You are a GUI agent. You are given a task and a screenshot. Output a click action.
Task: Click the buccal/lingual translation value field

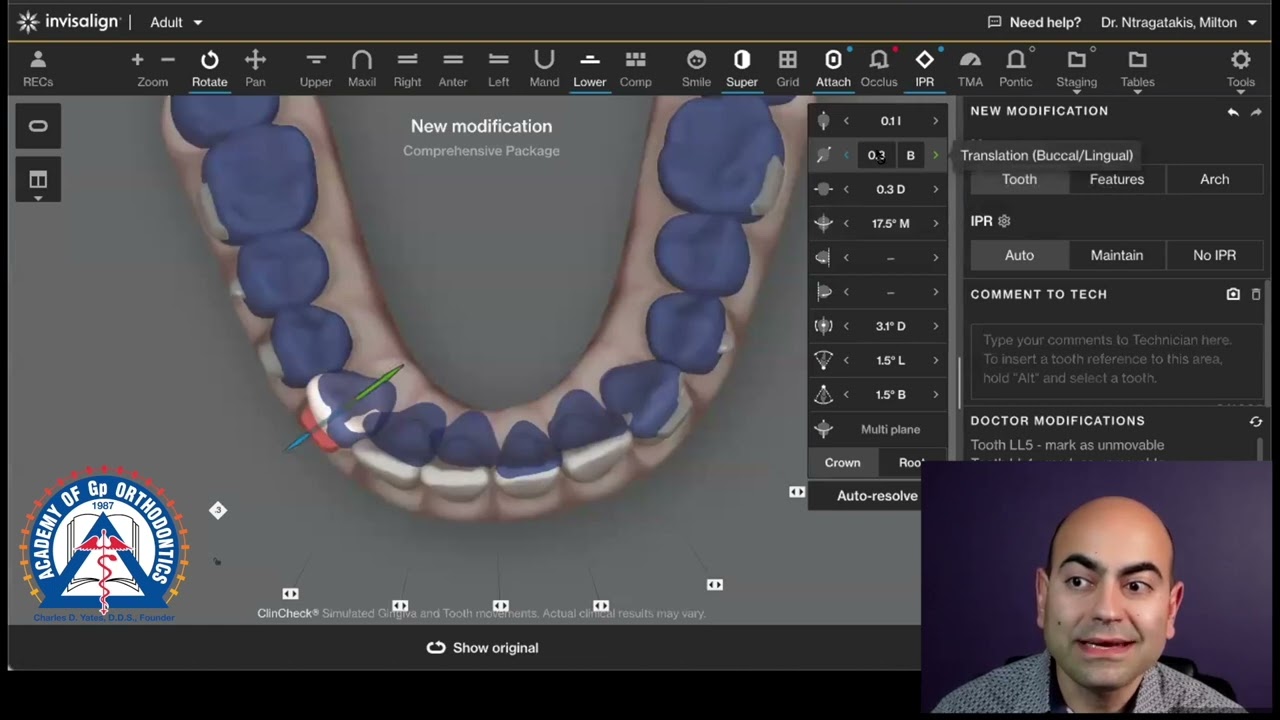click(877, 155)
